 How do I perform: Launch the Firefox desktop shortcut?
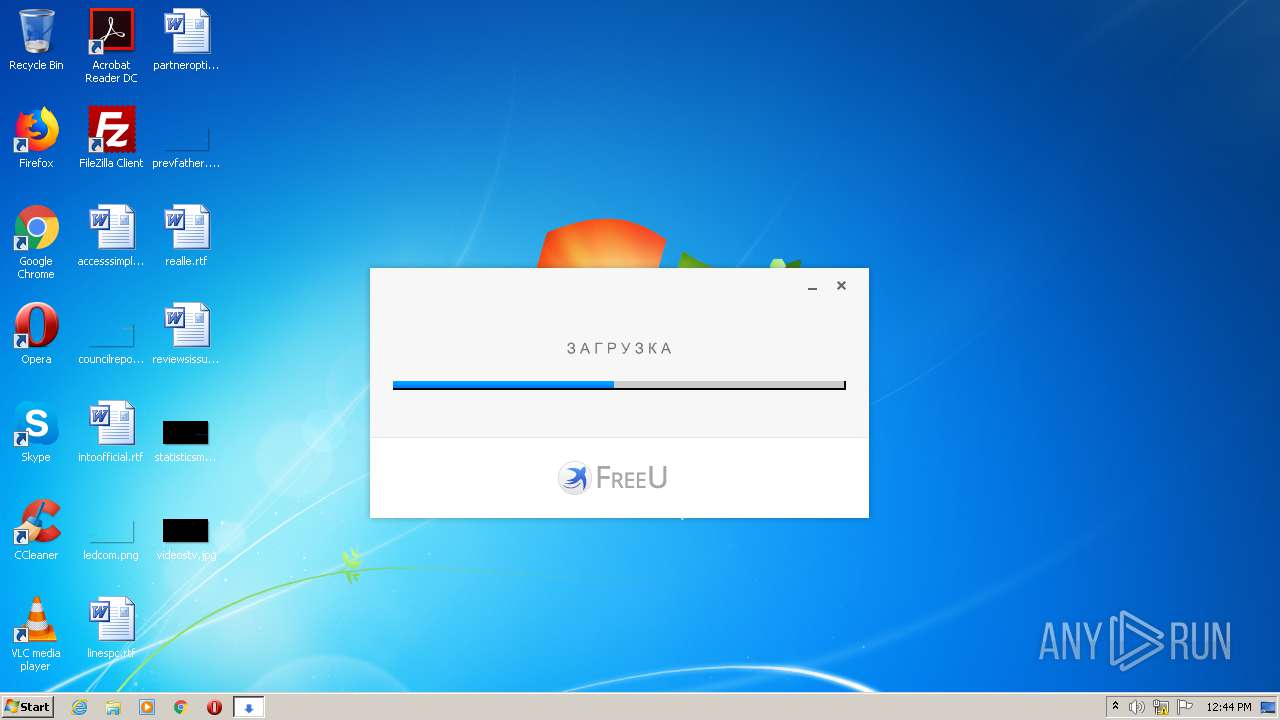coord(36,139)
